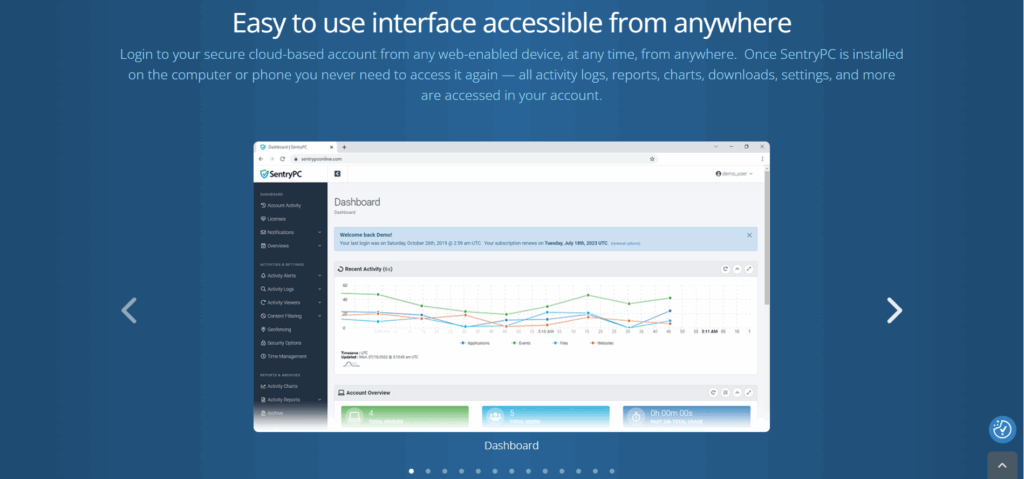
Task: Maximize the Recent Activity panel with expand icon
Action: (x=749, y=269)
